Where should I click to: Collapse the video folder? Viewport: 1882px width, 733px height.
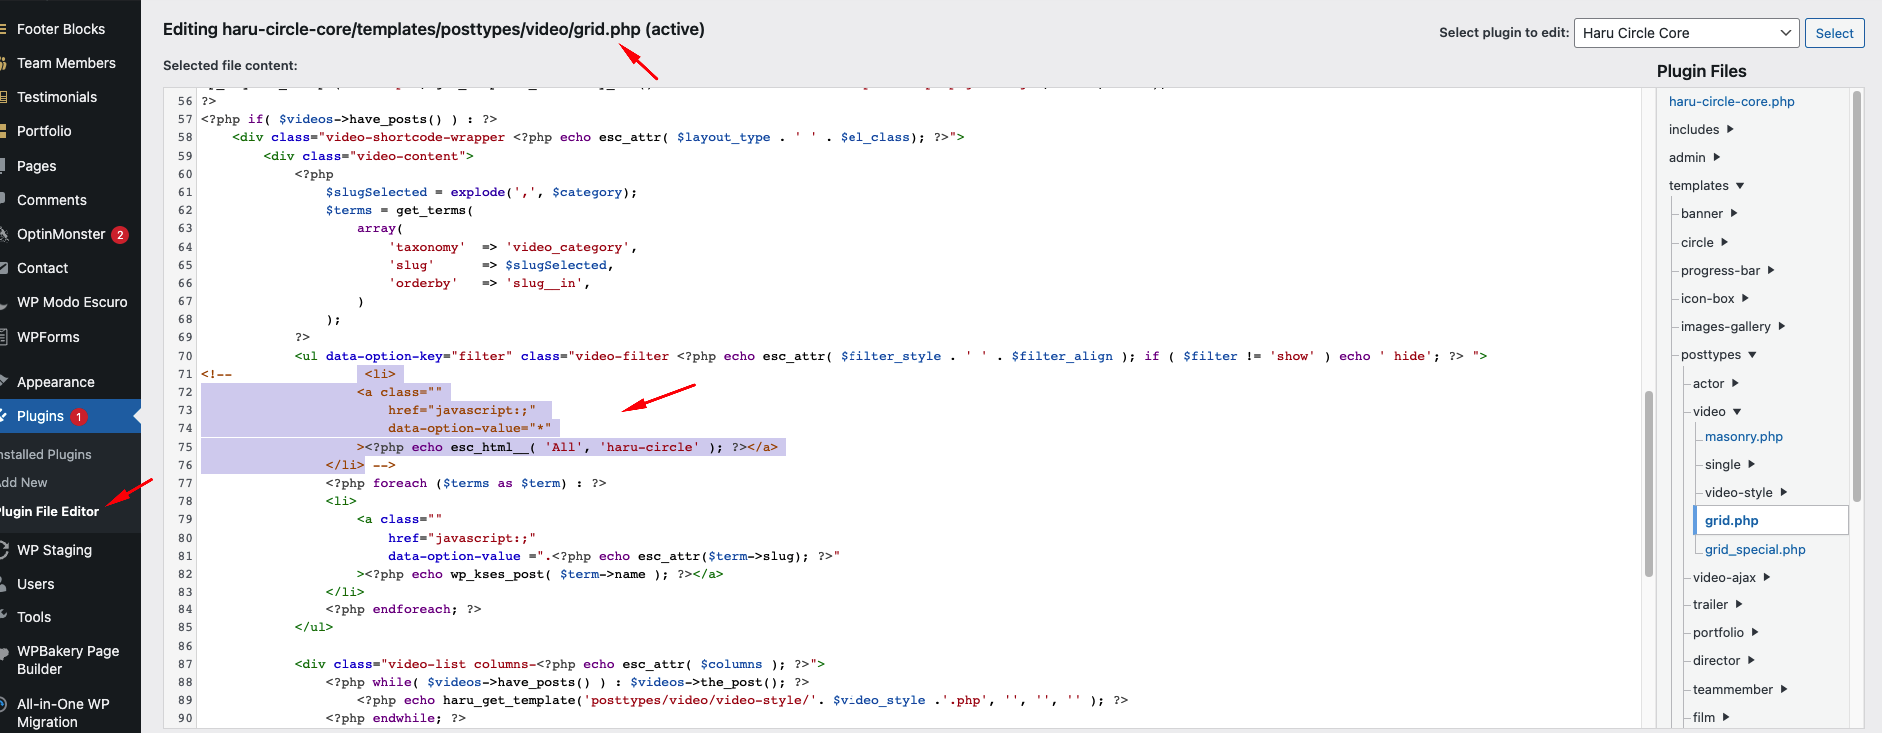(1716, 411)
